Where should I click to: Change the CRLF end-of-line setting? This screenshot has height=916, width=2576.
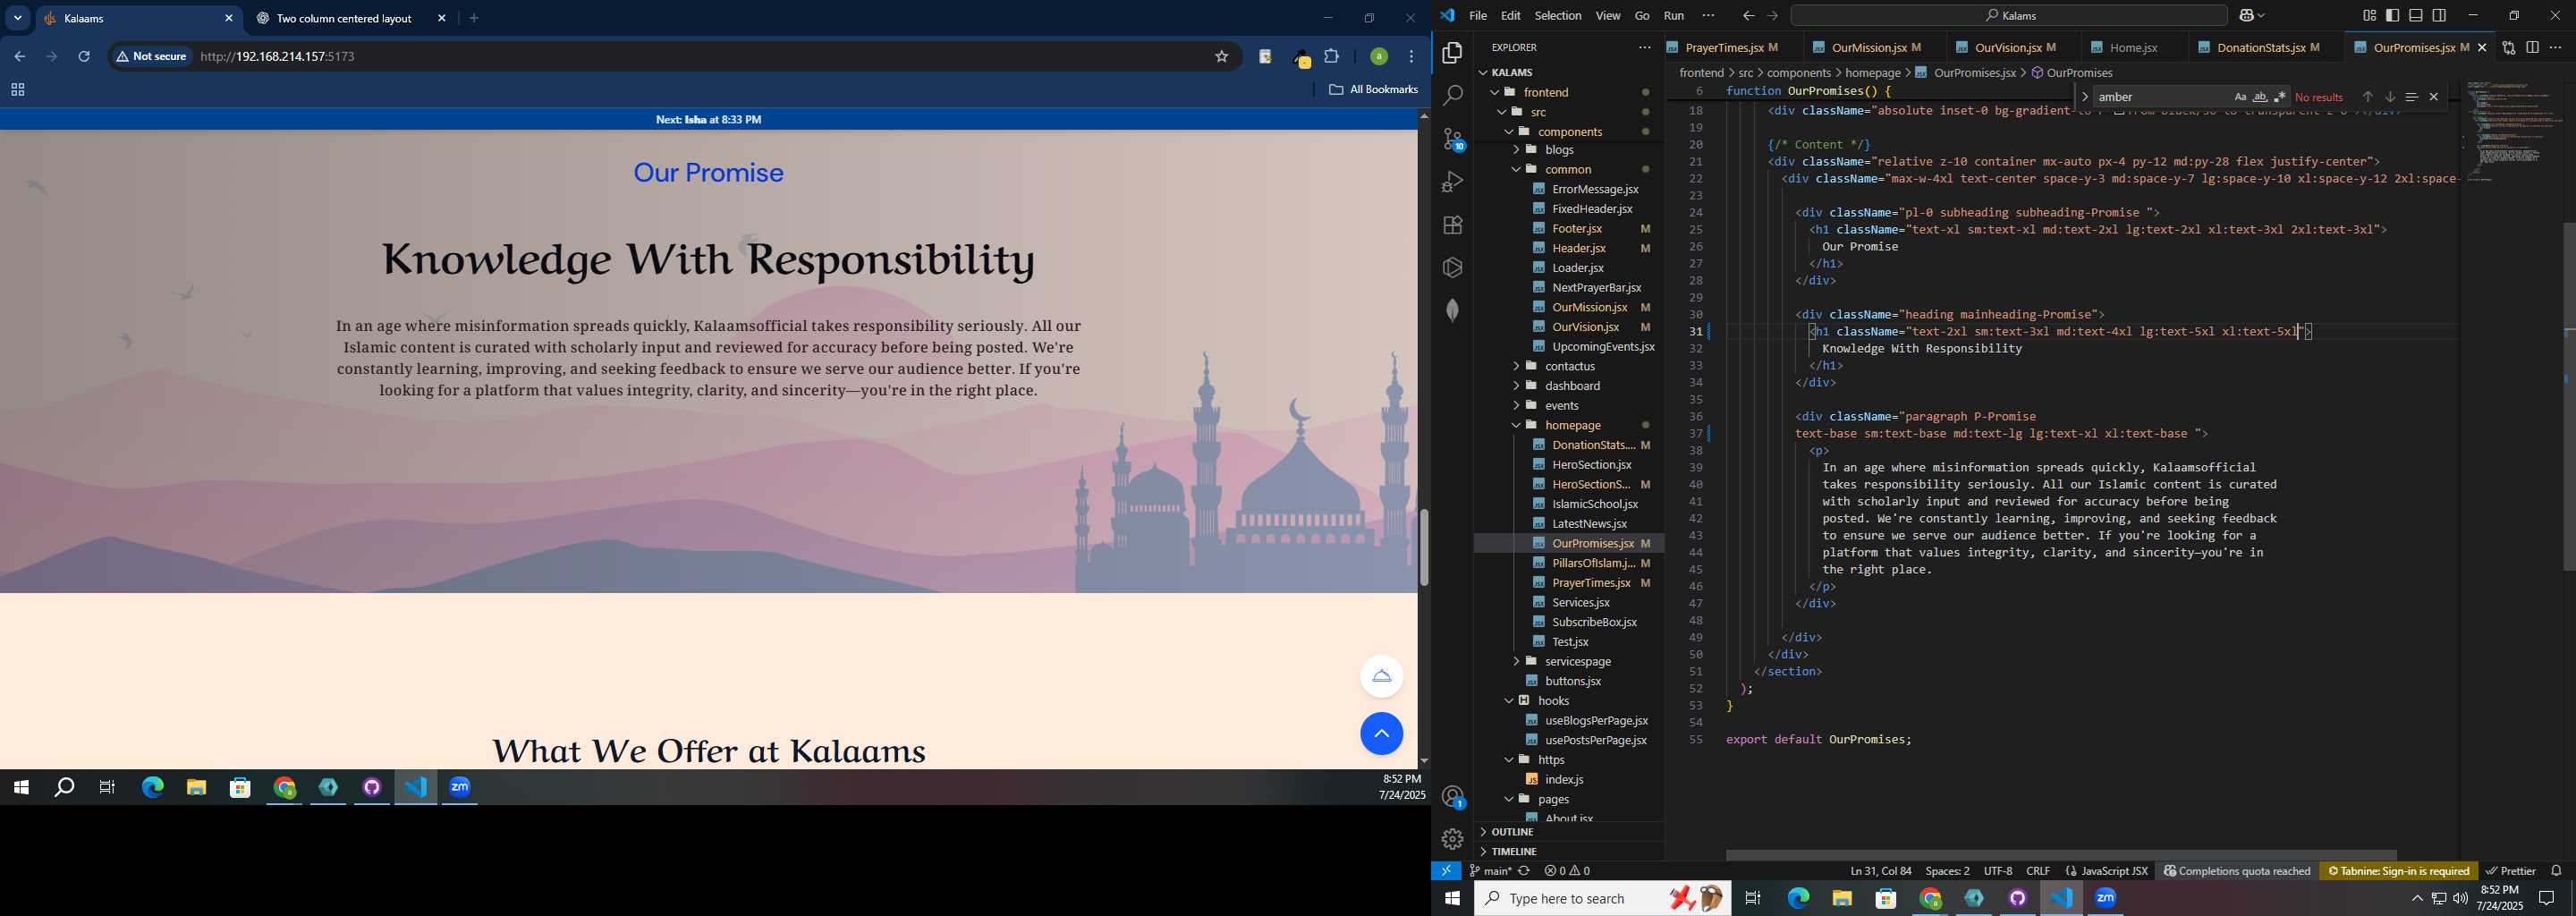pyautogui.click(x=2037, y=871)
